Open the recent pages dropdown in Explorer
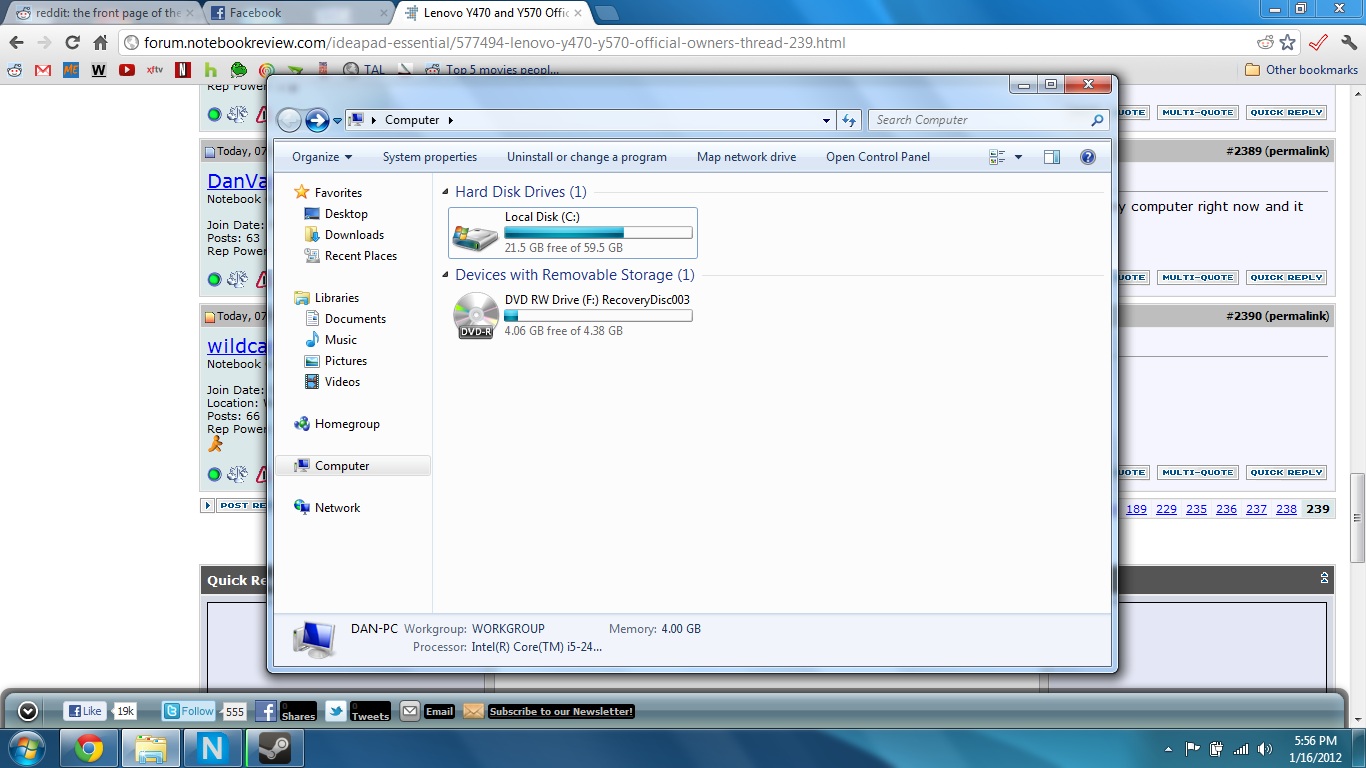Viewport: 1366px width, 768px height. (x=338, y=121)
